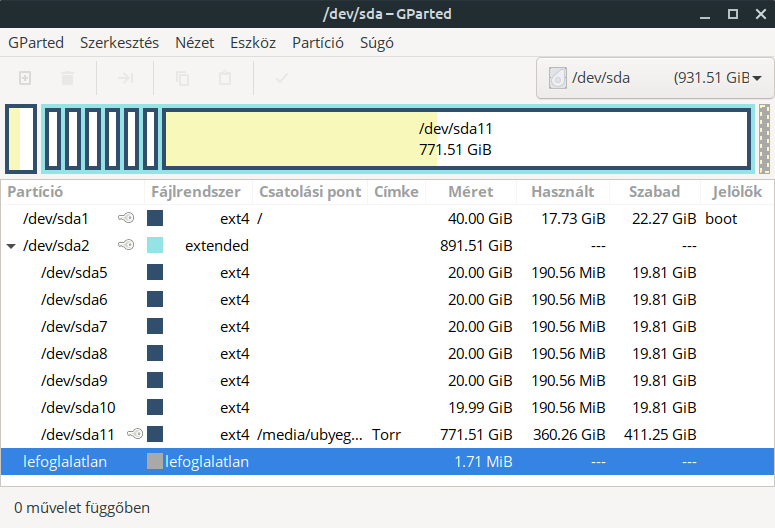Click the New partition toolbar icon
The image size is (775, 528).
(x=25, y=78)
